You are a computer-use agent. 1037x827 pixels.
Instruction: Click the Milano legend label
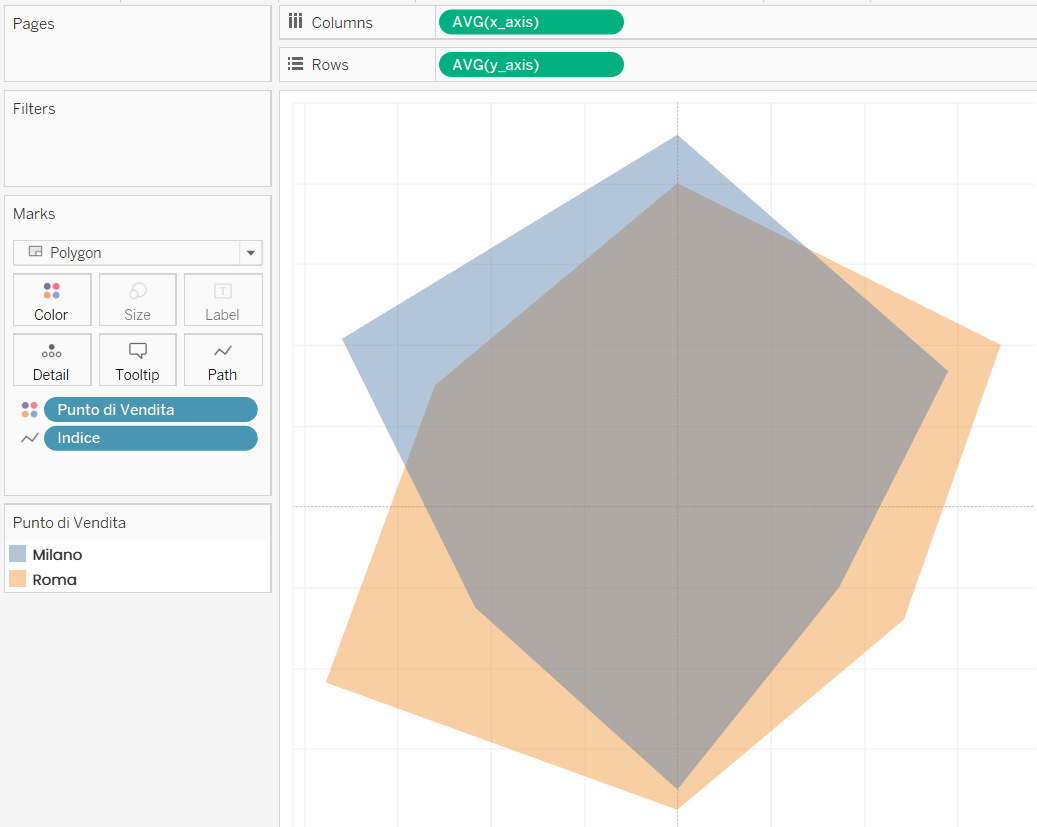(x=55, y=554)
